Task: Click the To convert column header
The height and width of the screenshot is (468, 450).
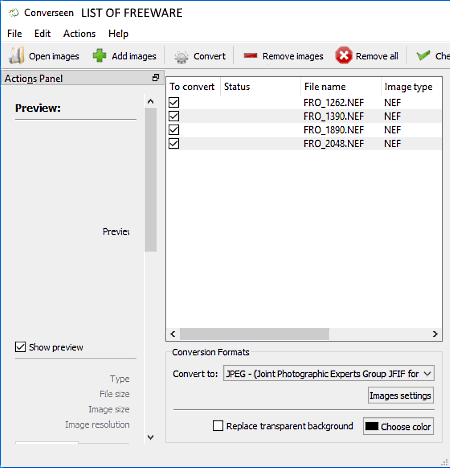Action: (193, 87)
